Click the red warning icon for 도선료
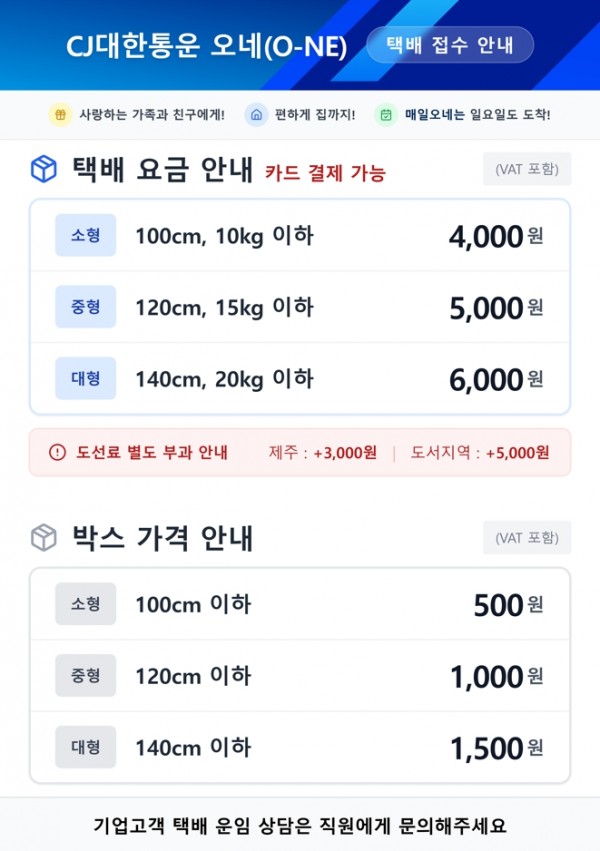This screenshot has width=600, height=851. coord(57,452)
